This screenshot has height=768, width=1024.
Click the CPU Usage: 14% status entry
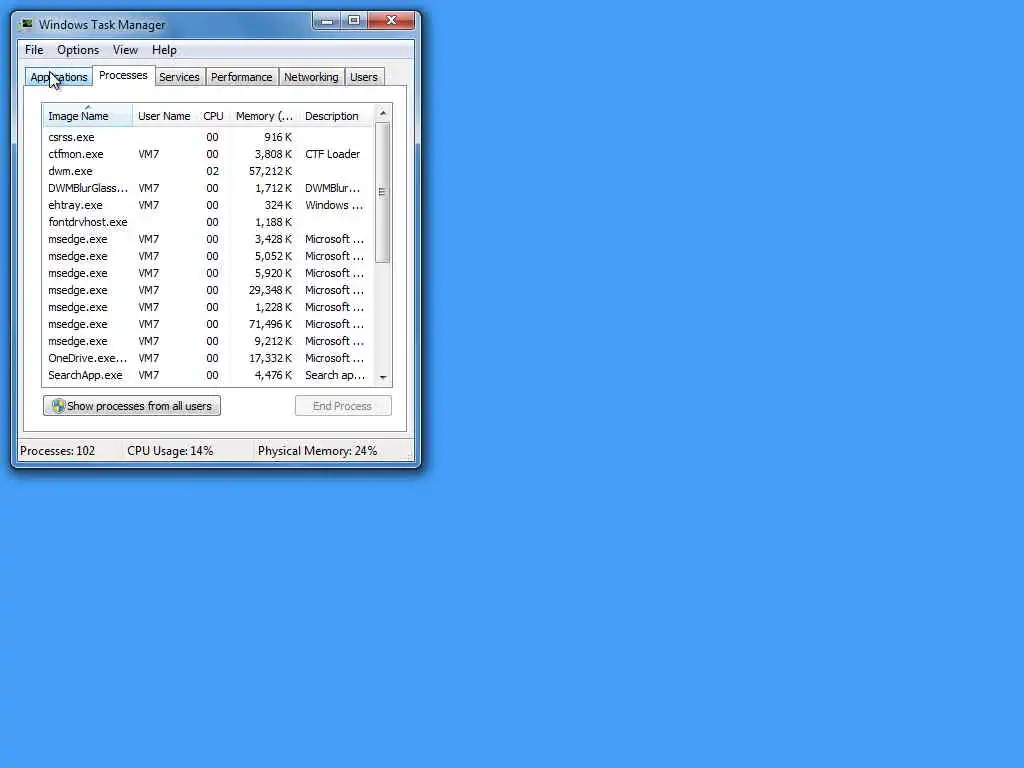170,451
